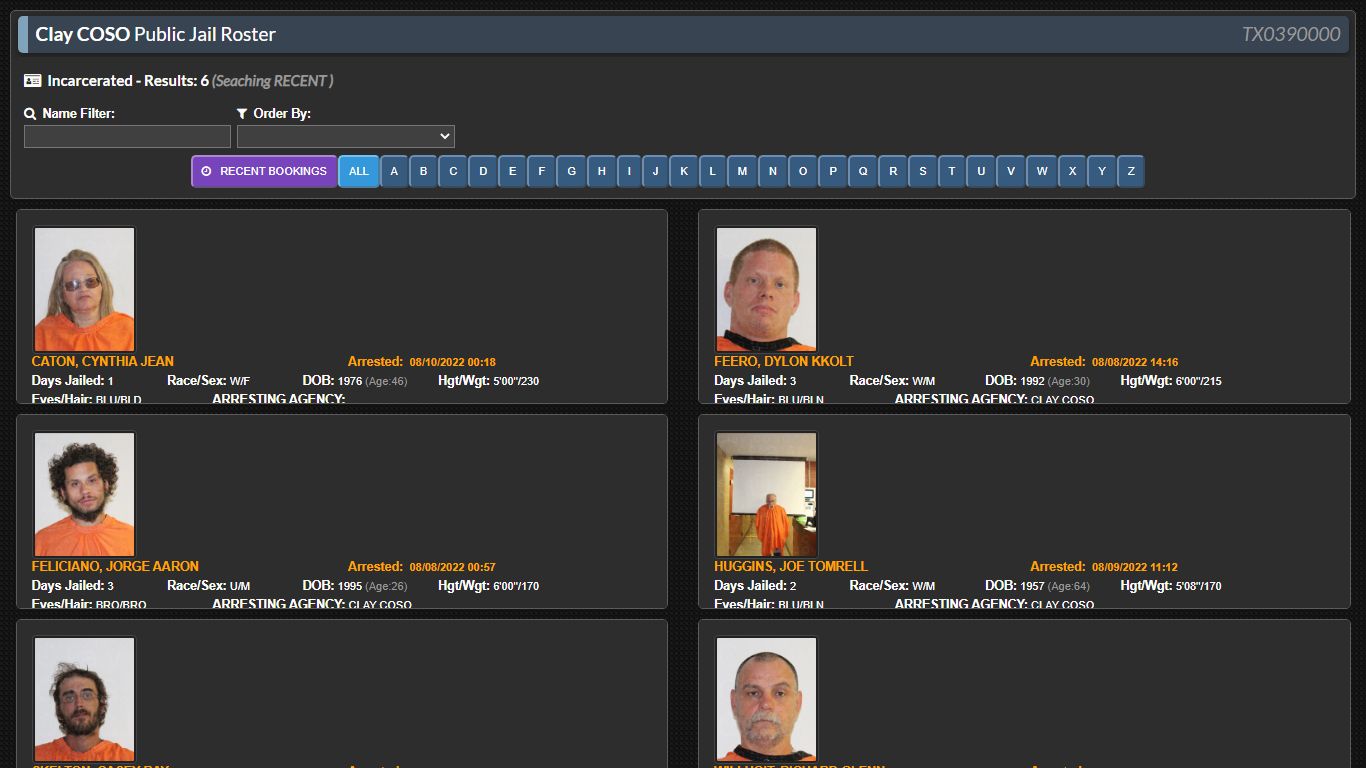Click the name HUGGINS, JOE TOMRELL
The image size is (1366, 768).
pos(791,566)
